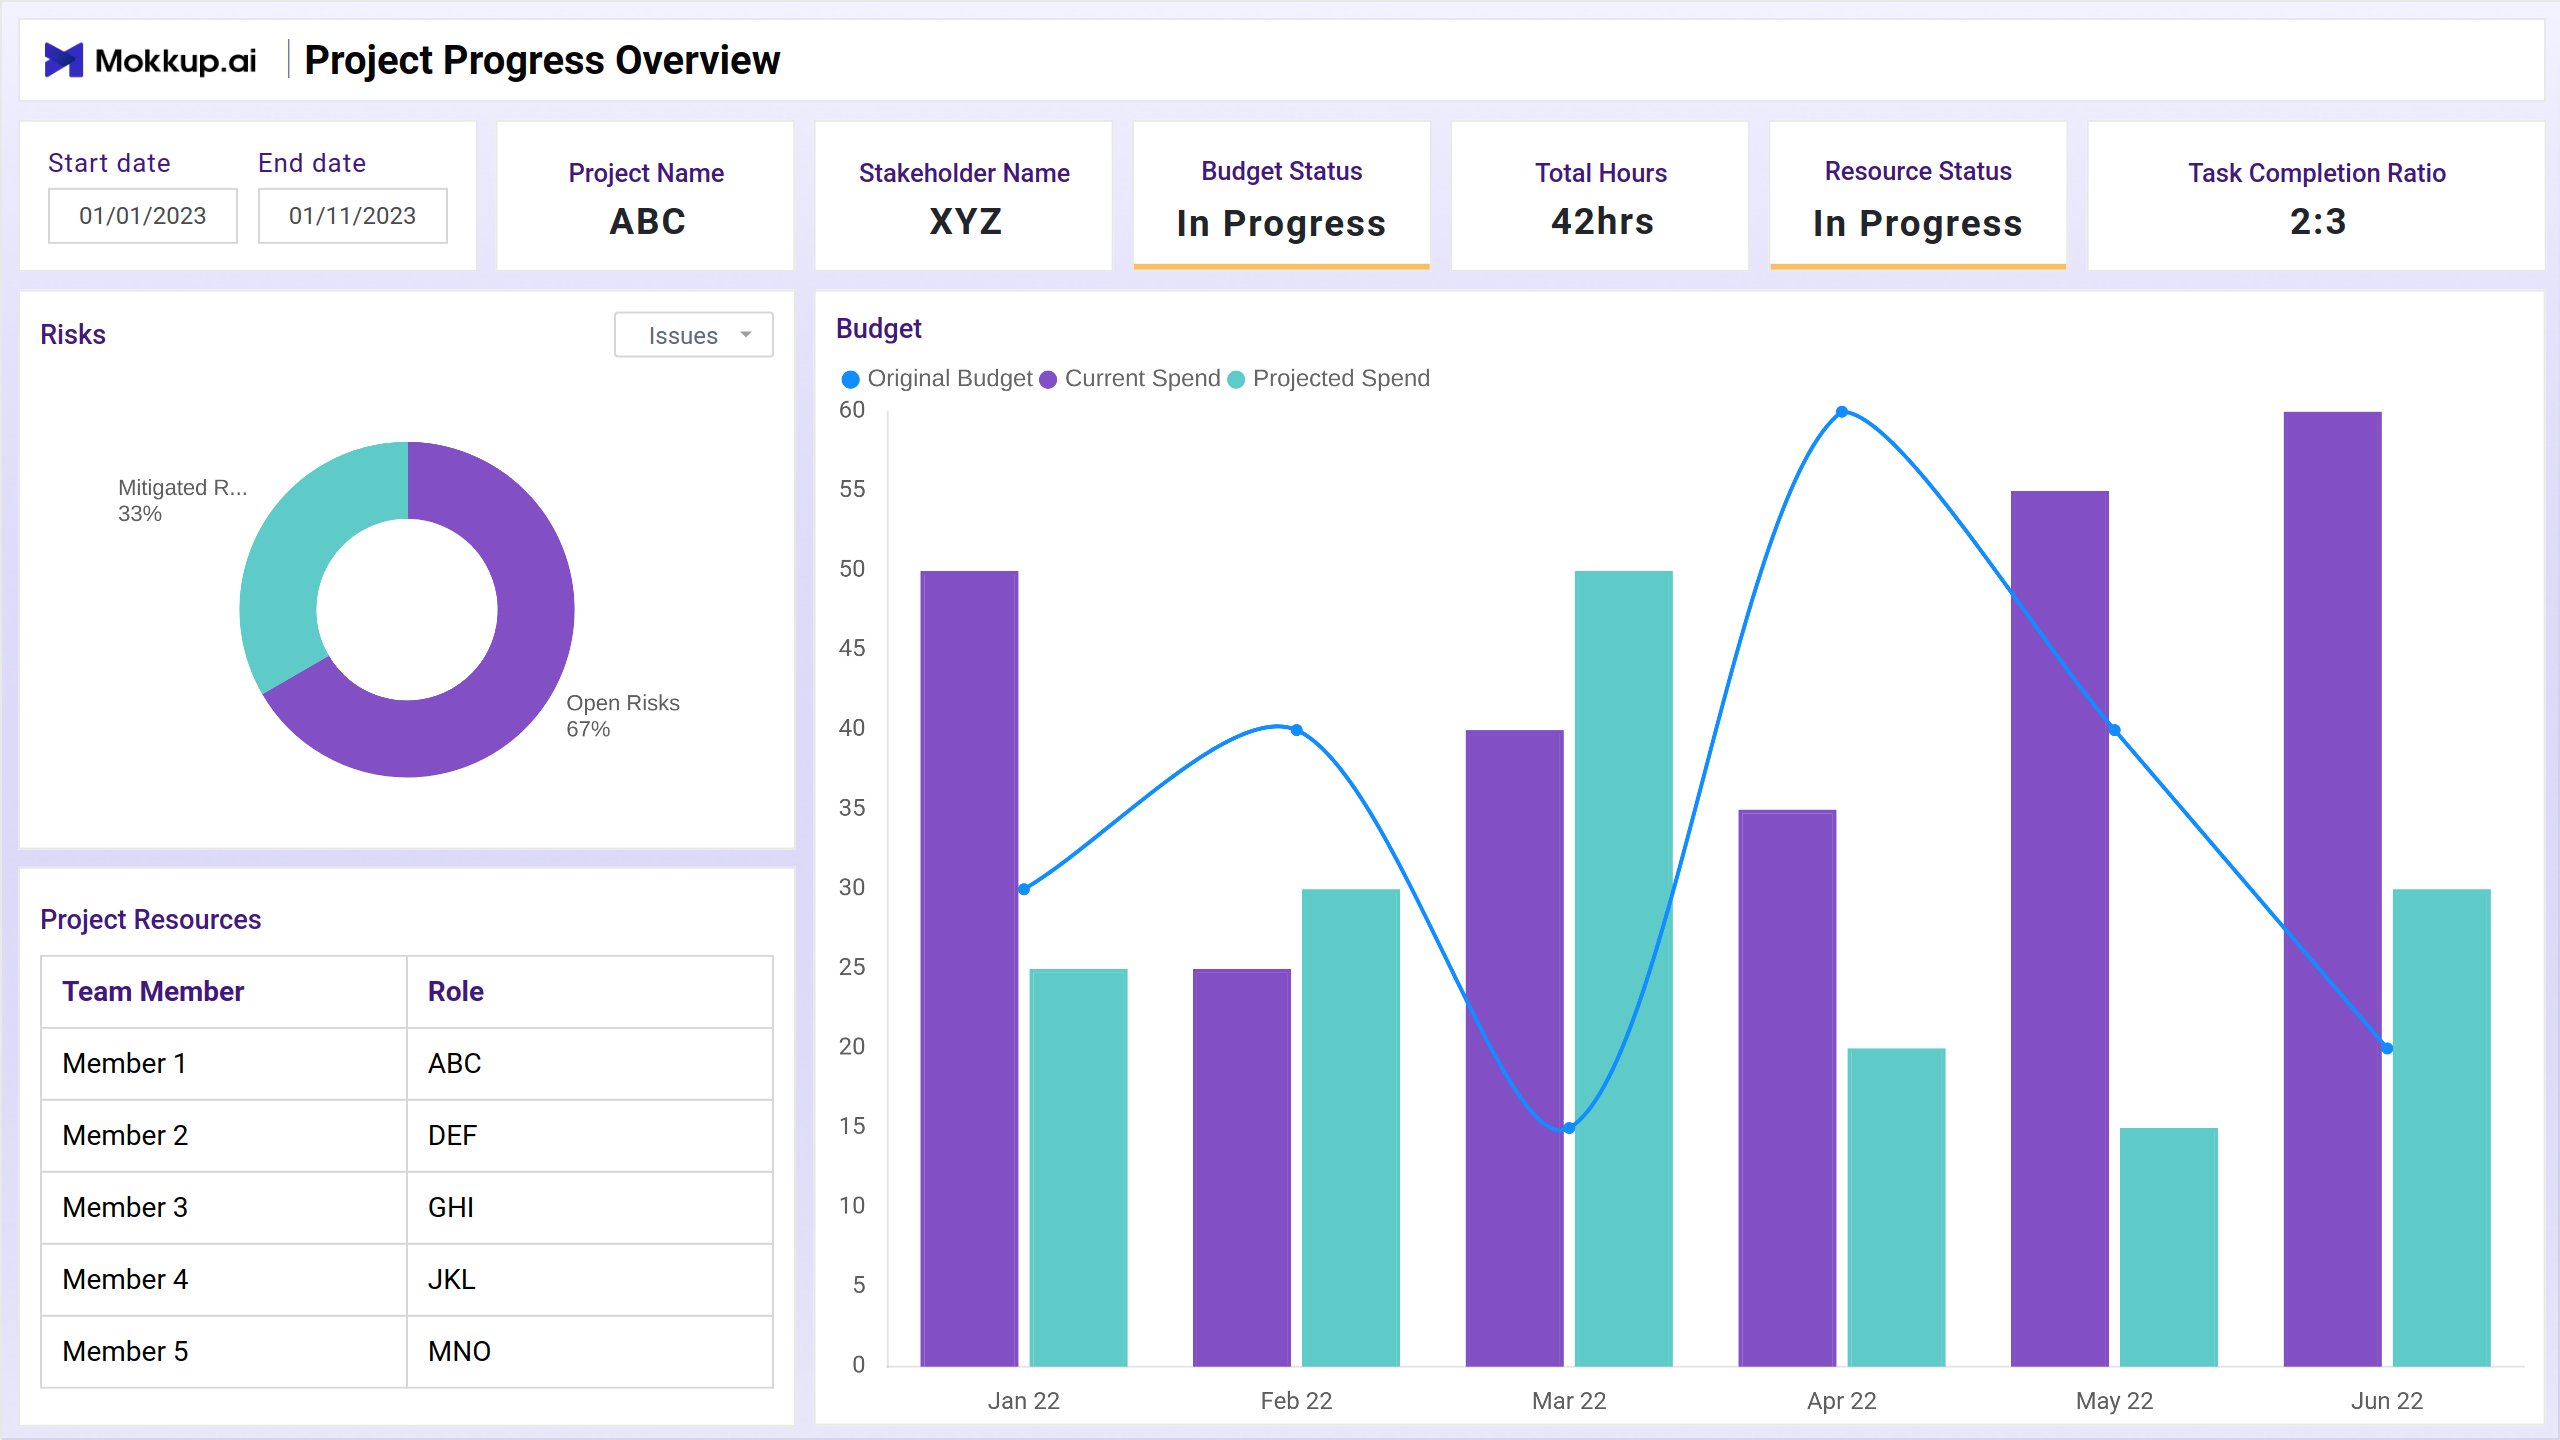Click the Team Member column header
The image size is (2560, 1440).
(224, 992)
